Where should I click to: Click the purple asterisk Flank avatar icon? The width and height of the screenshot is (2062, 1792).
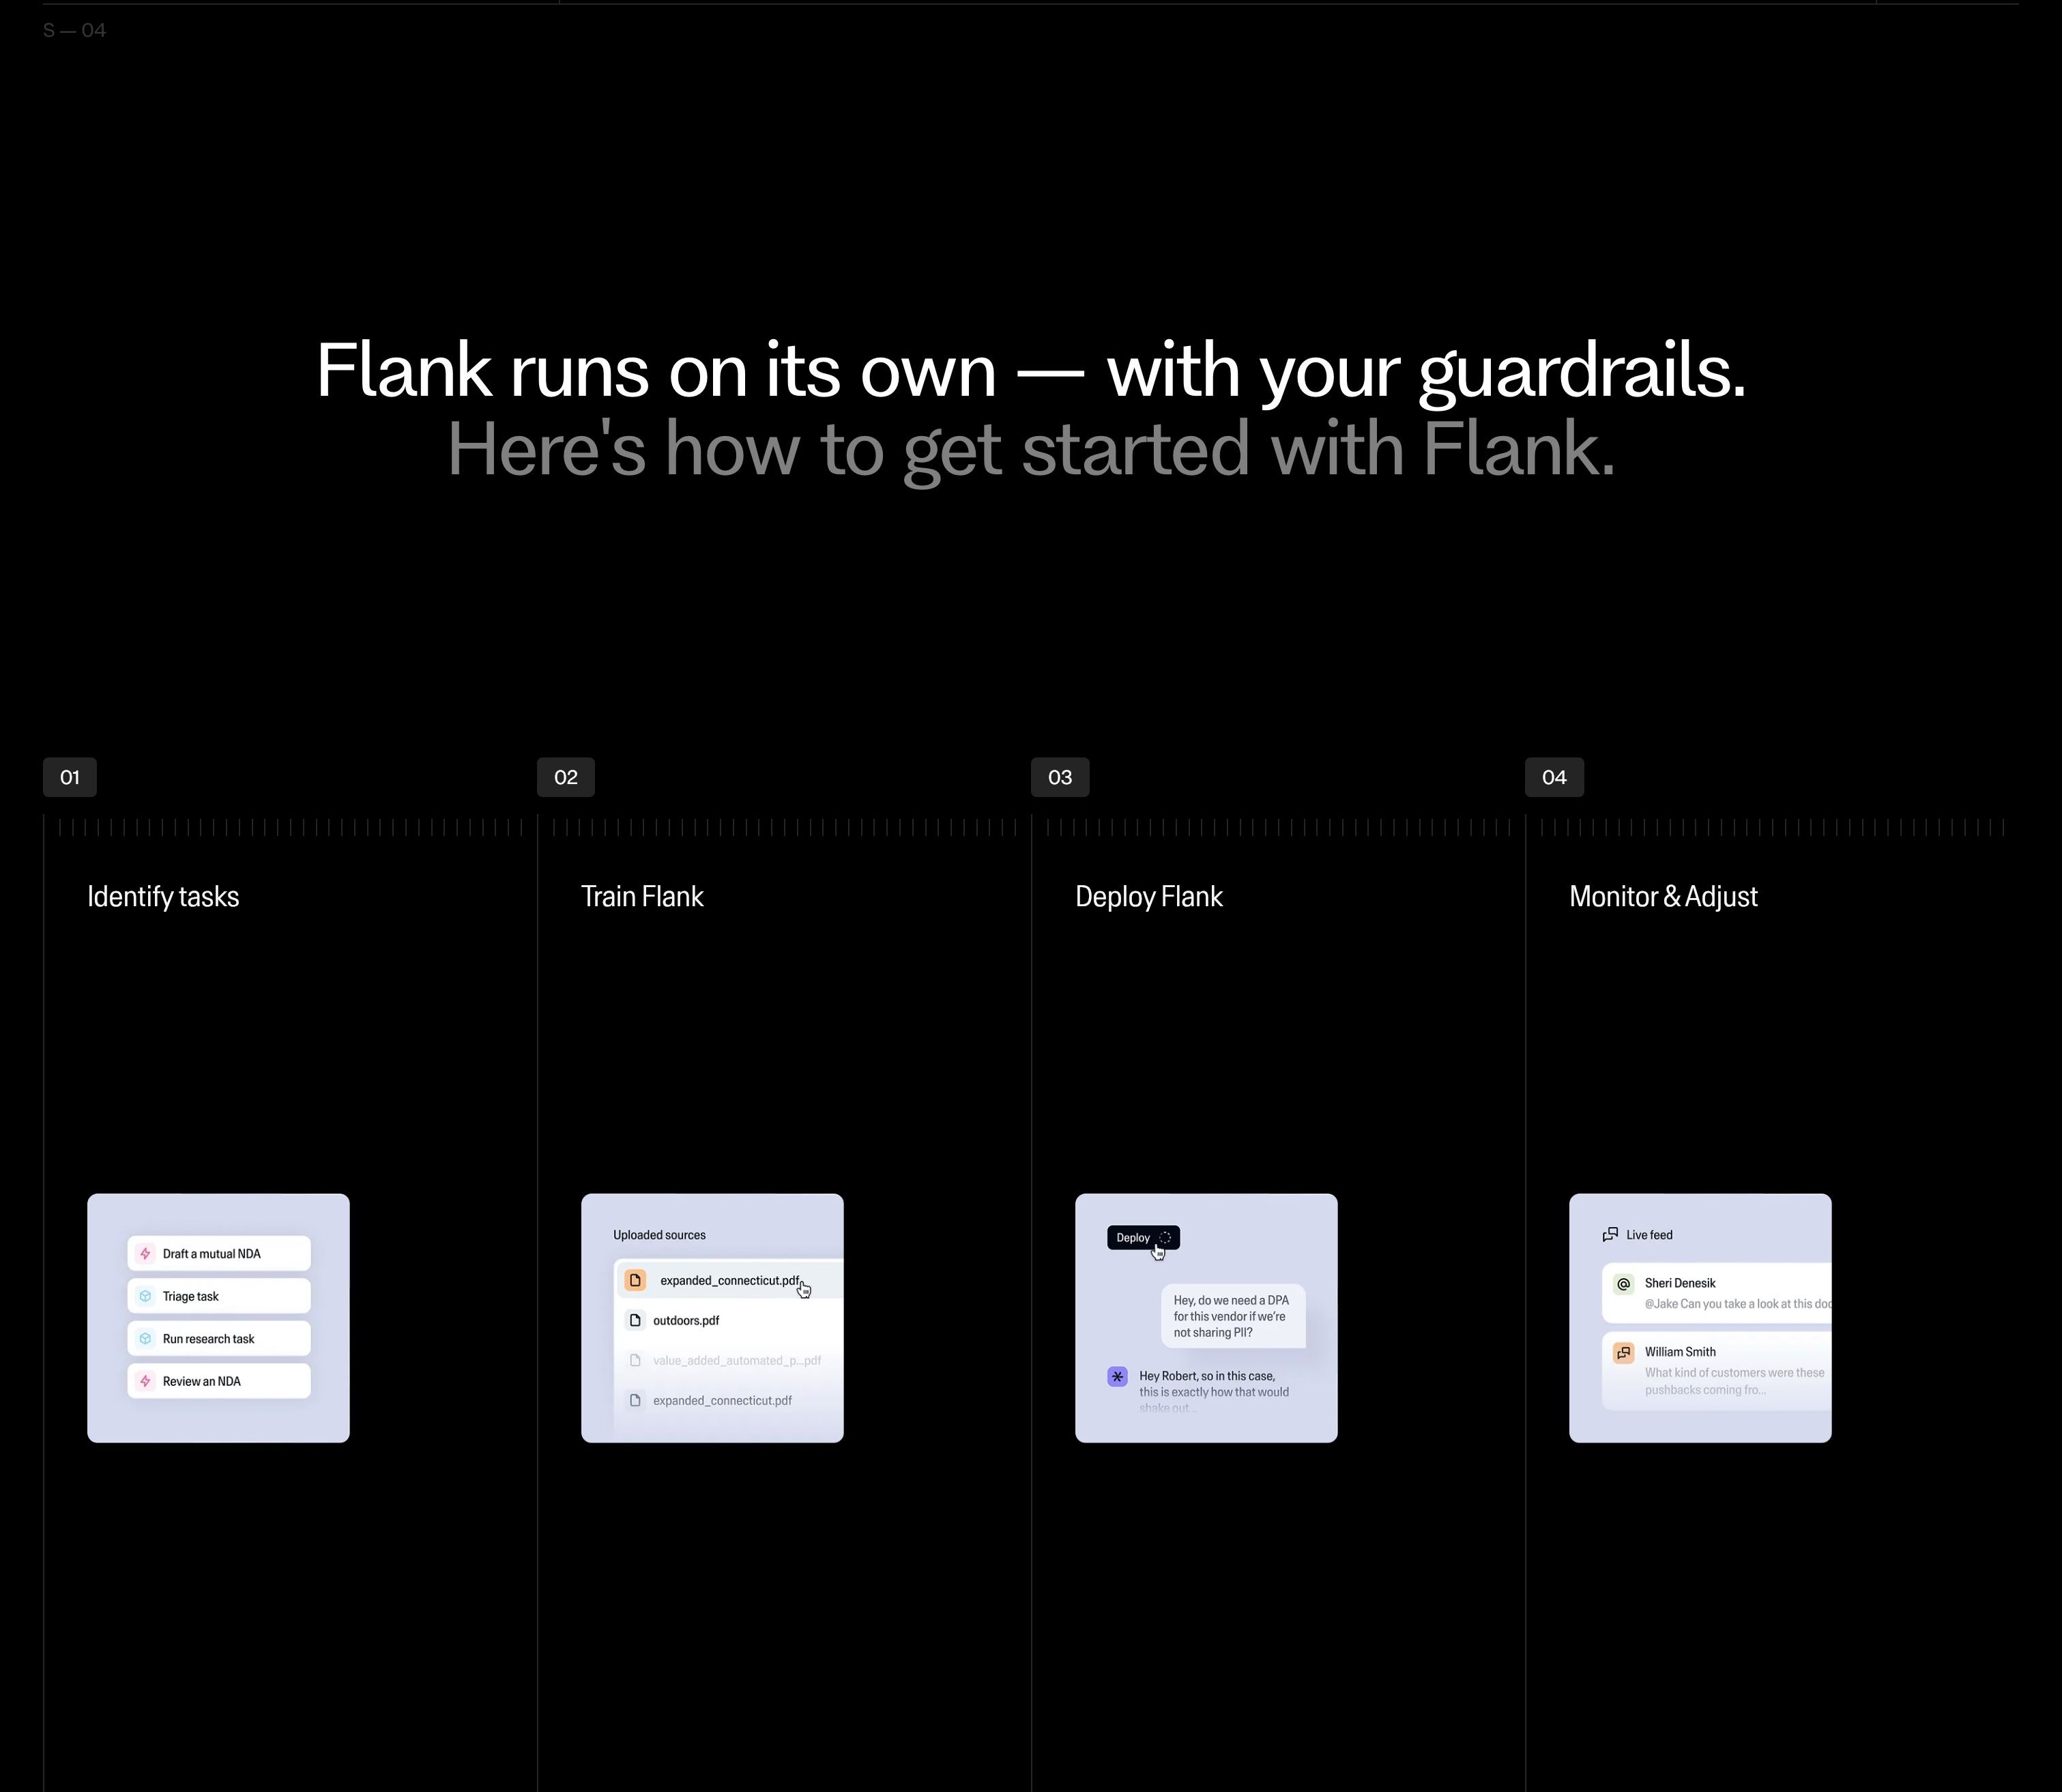click(x=1118, y=1376)
